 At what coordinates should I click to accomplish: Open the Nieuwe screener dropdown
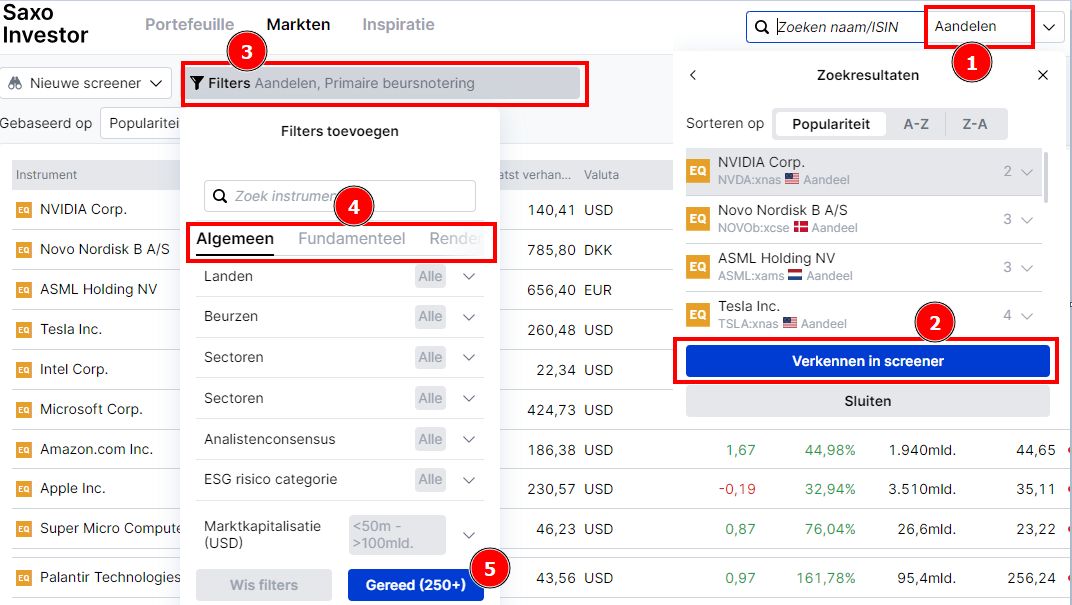(x=85, y=83)
